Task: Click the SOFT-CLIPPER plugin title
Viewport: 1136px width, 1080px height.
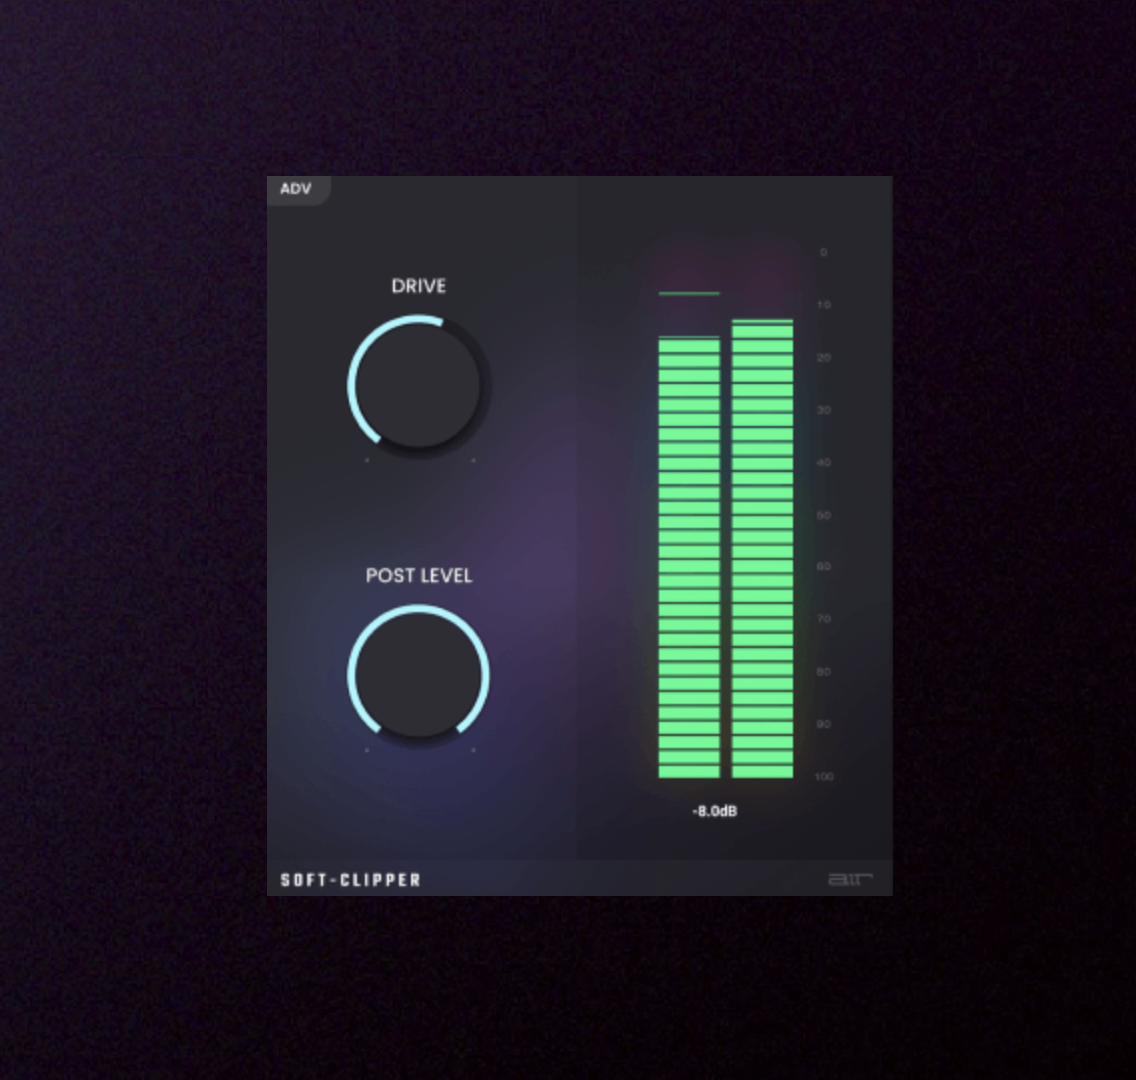Action: tap(351, 880)
